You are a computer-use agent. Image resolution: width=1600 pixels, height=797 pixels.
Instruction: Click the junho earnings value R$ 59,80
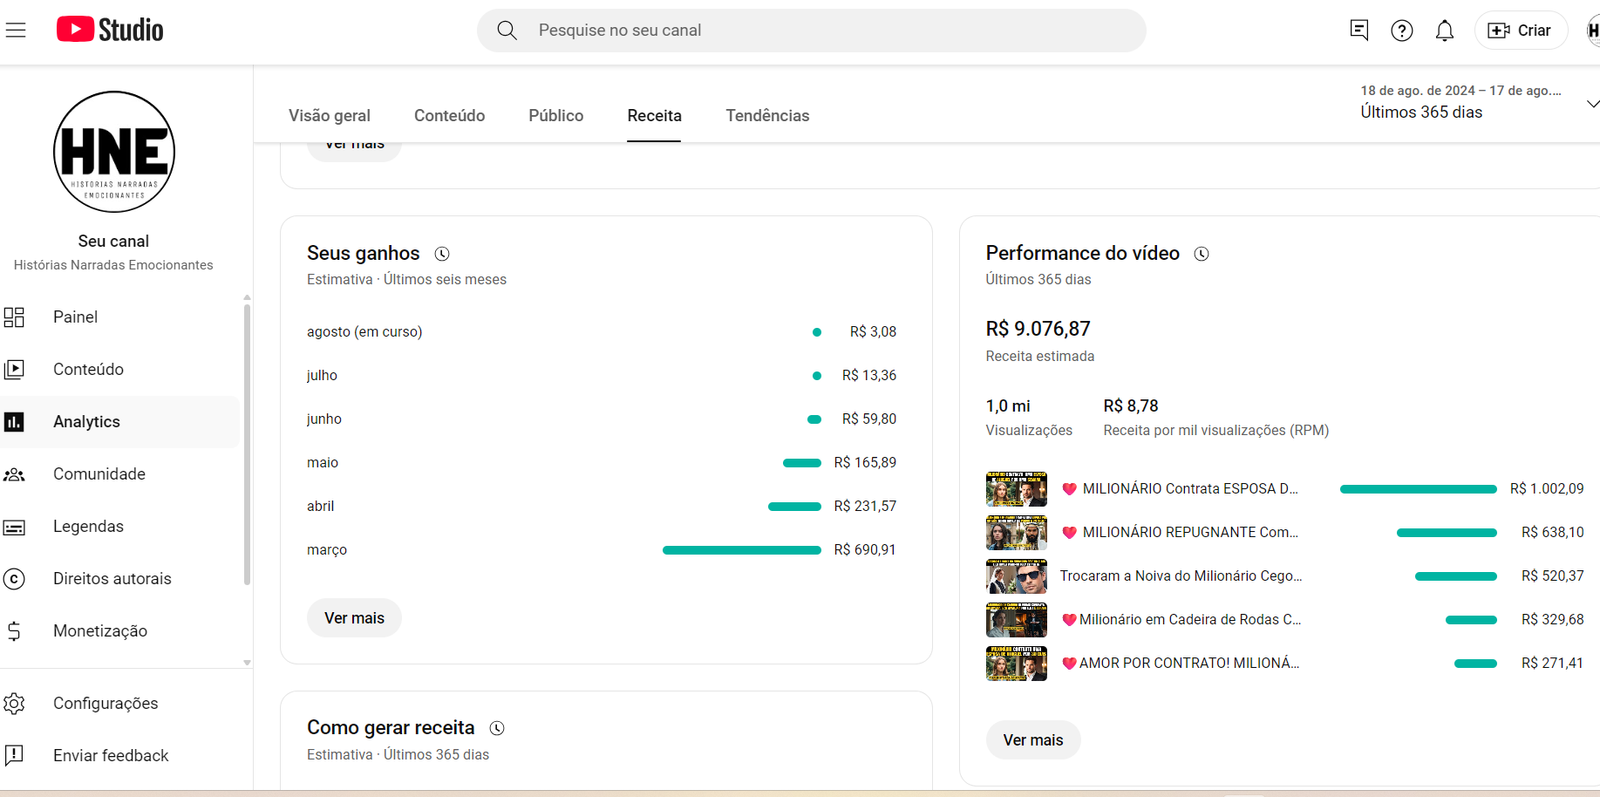coord(869,419)
